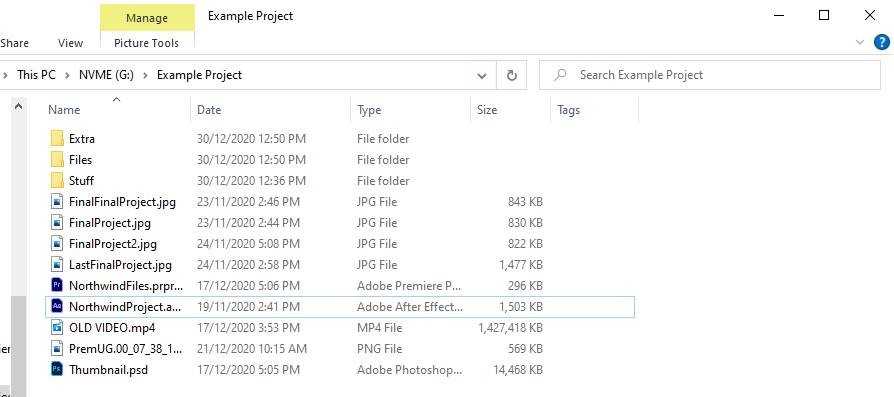Expand the NVME (G:) breadcrumb arrow
The width and height of the screenshot is (894, 397).
pyautogui.click(x=145, y=75)
